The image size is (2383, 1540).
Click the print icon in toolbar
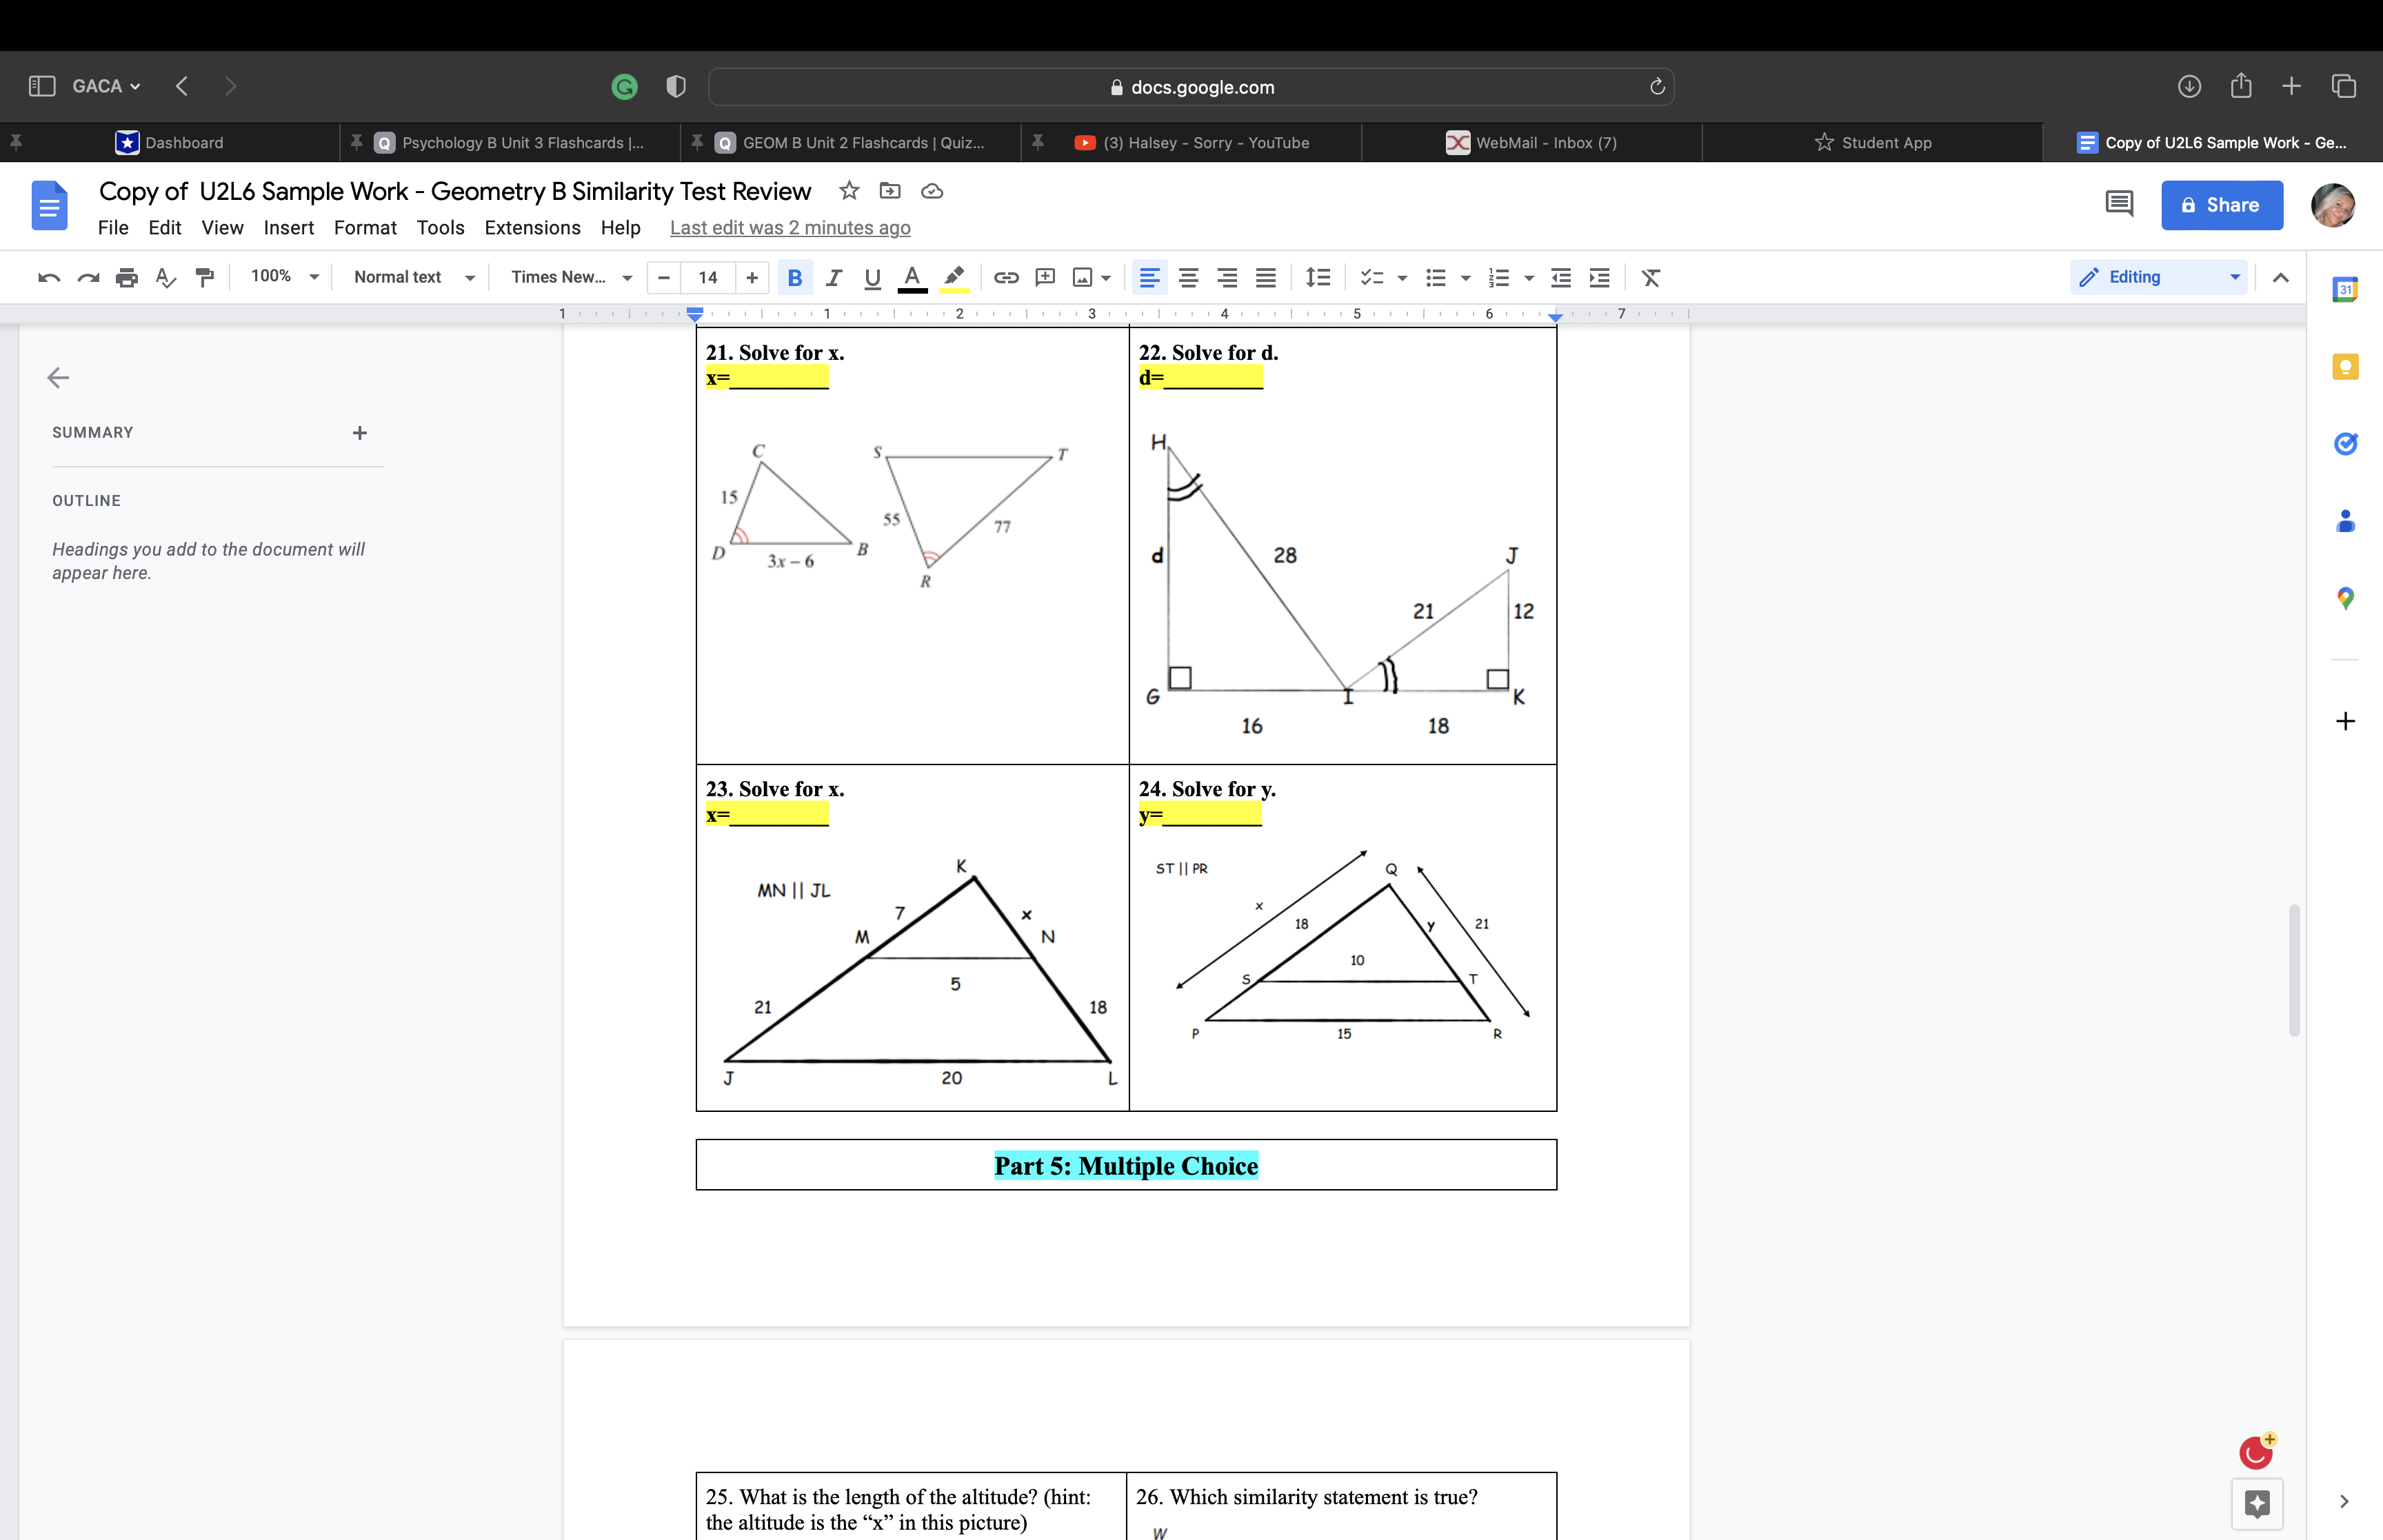point(126,278)
